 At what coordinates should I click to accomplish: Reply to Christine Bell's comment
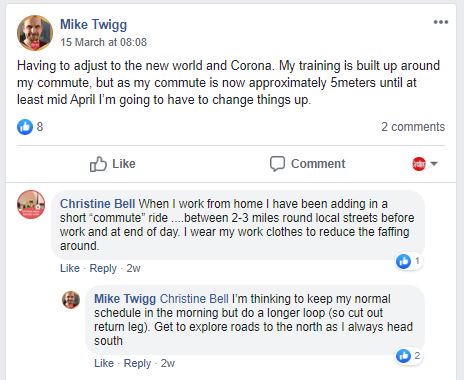[x=103, y=268]
